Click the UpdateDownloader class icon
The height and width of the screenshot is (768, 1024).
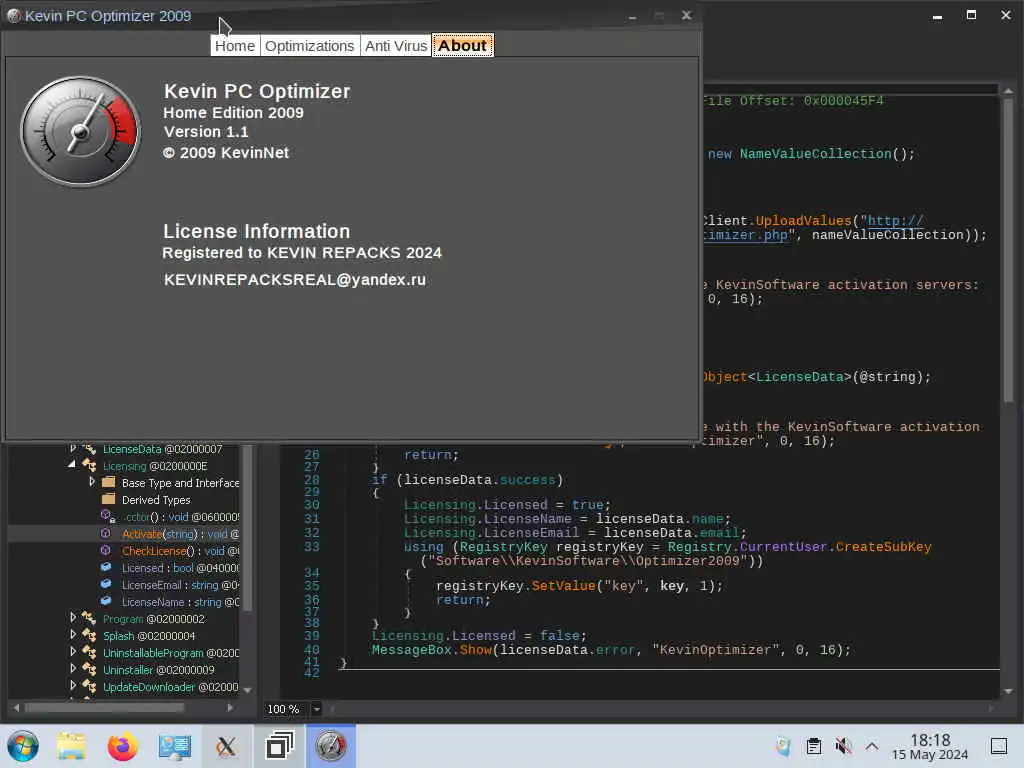pyautogui.click(x=89, y=686)
